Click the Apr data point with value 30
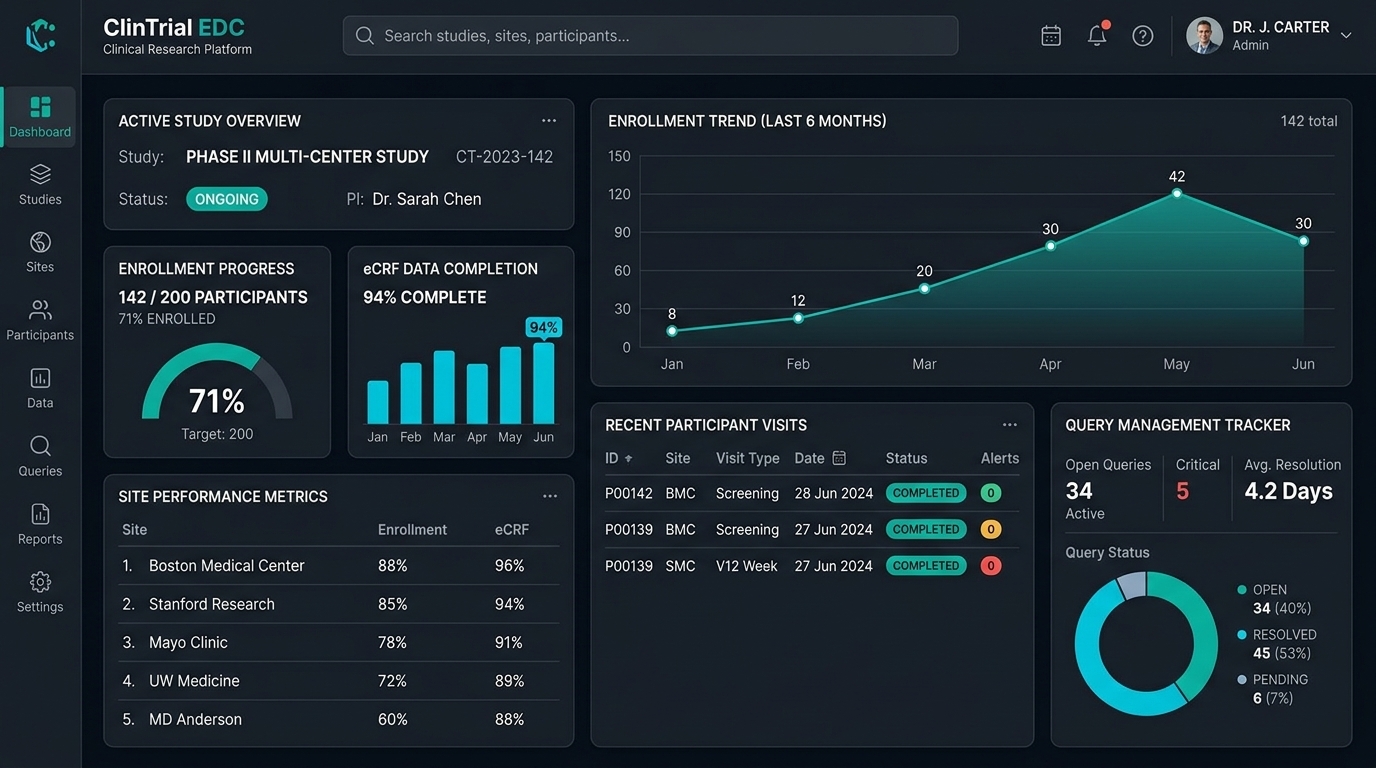 tap(1050, 245)
